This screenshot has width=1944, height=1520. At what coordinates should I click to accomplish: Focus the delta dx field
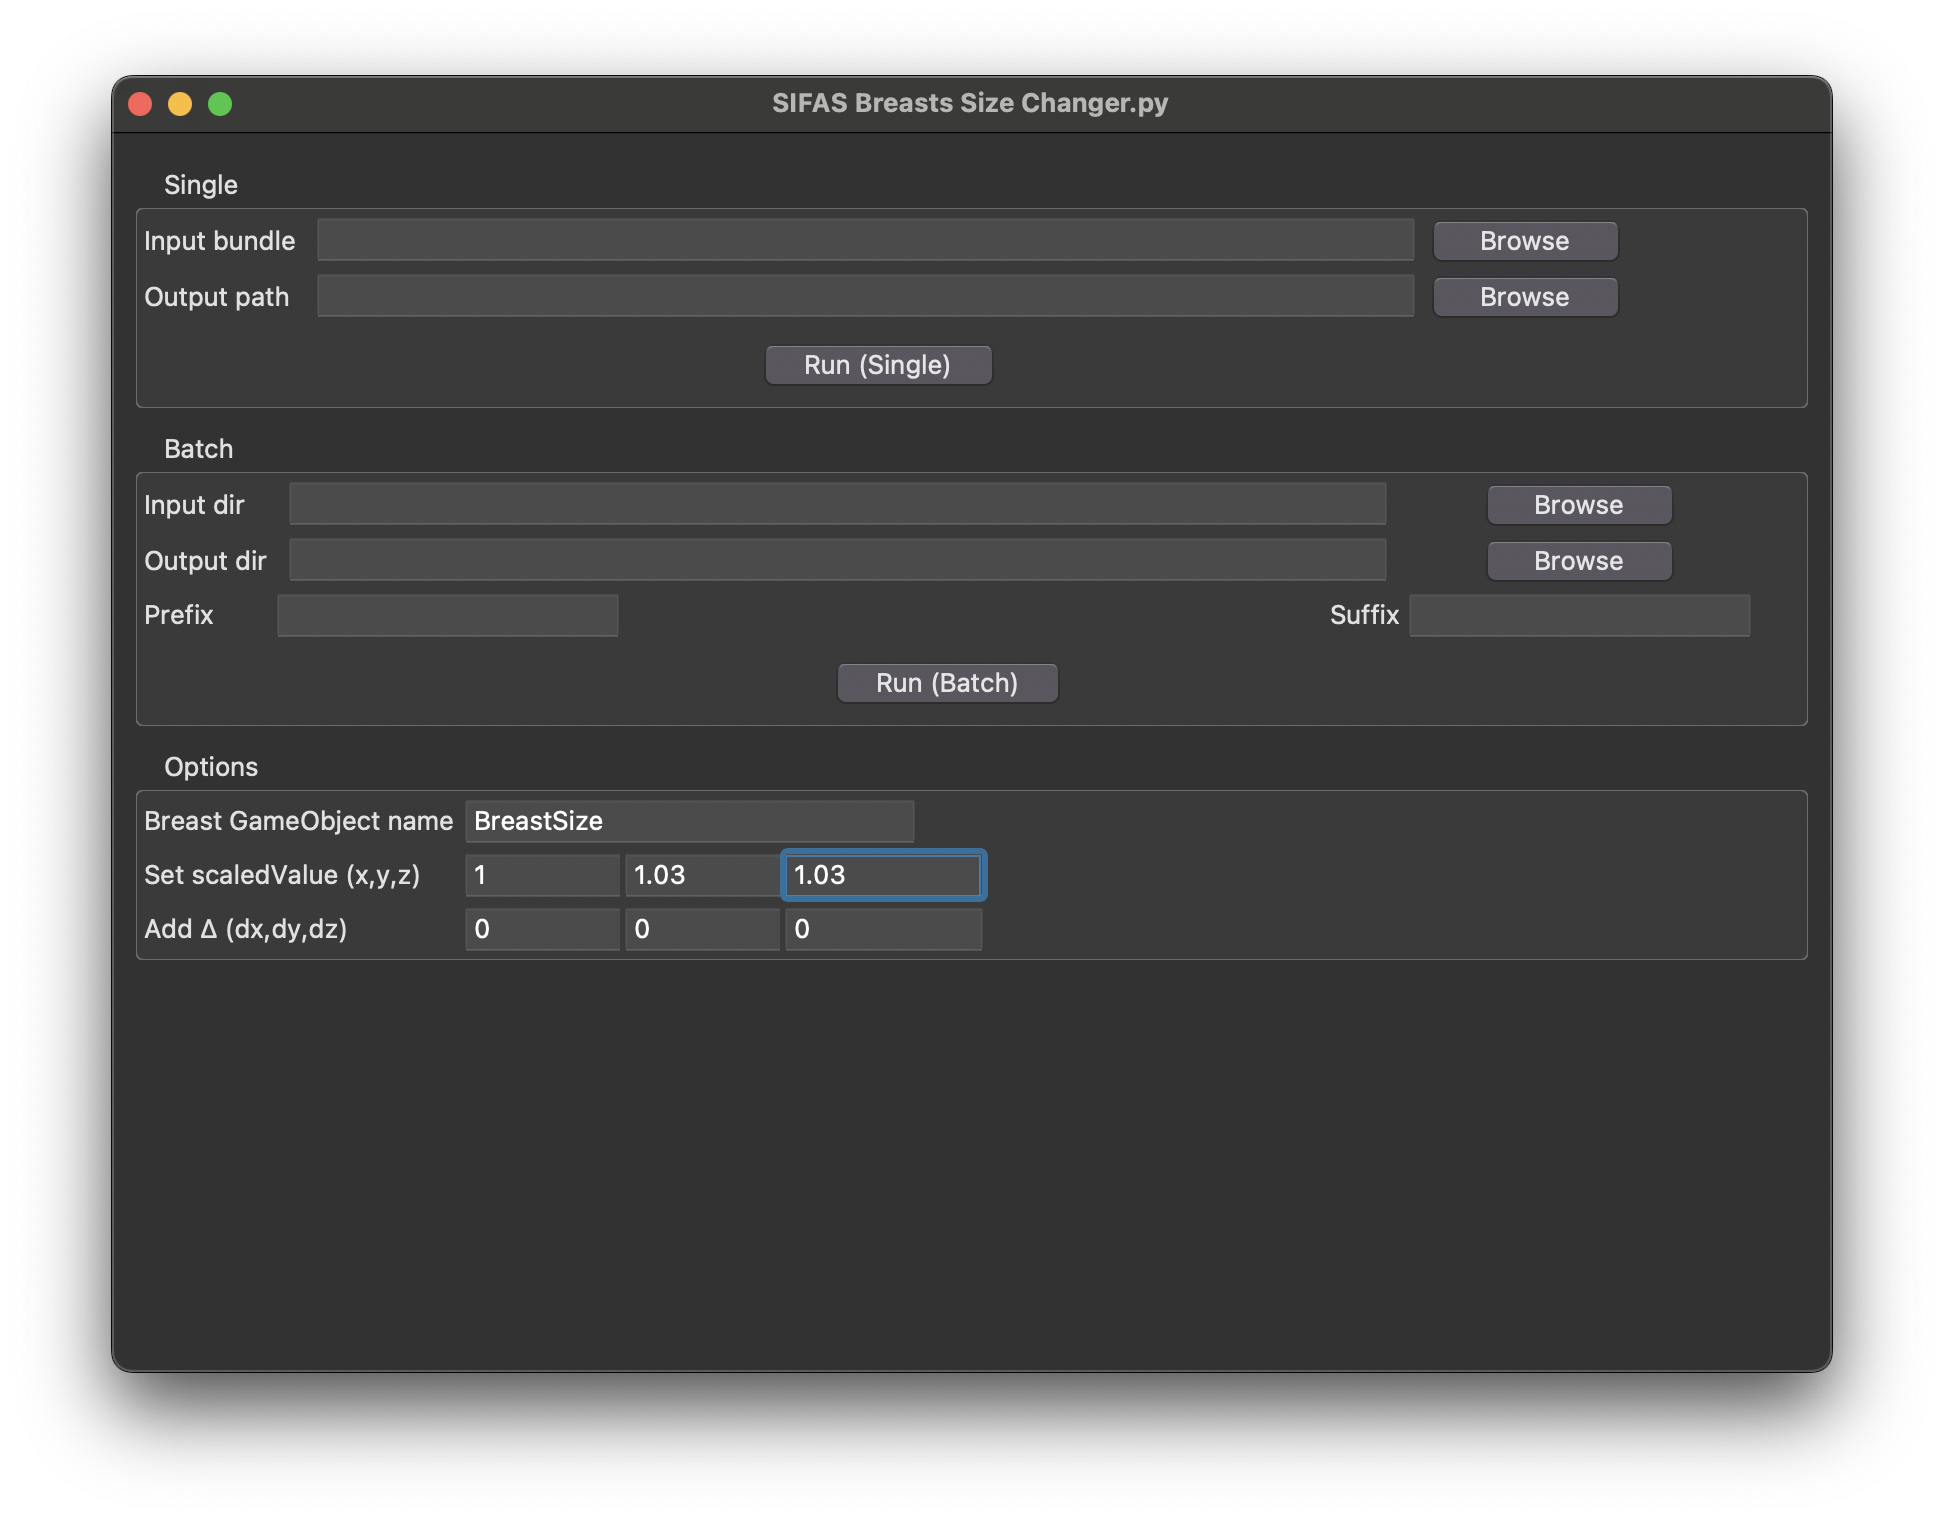(x=542, y=929)
